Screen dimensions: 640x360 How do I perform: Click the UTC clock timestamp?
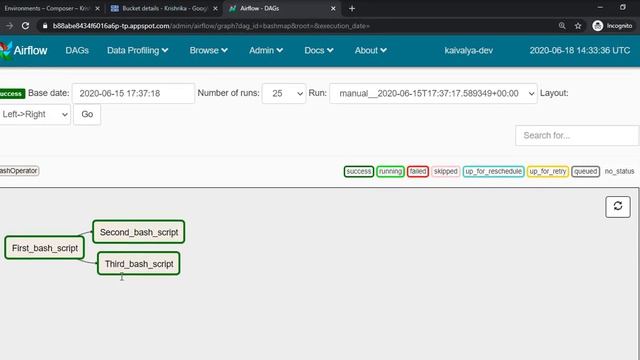(580, 50)
